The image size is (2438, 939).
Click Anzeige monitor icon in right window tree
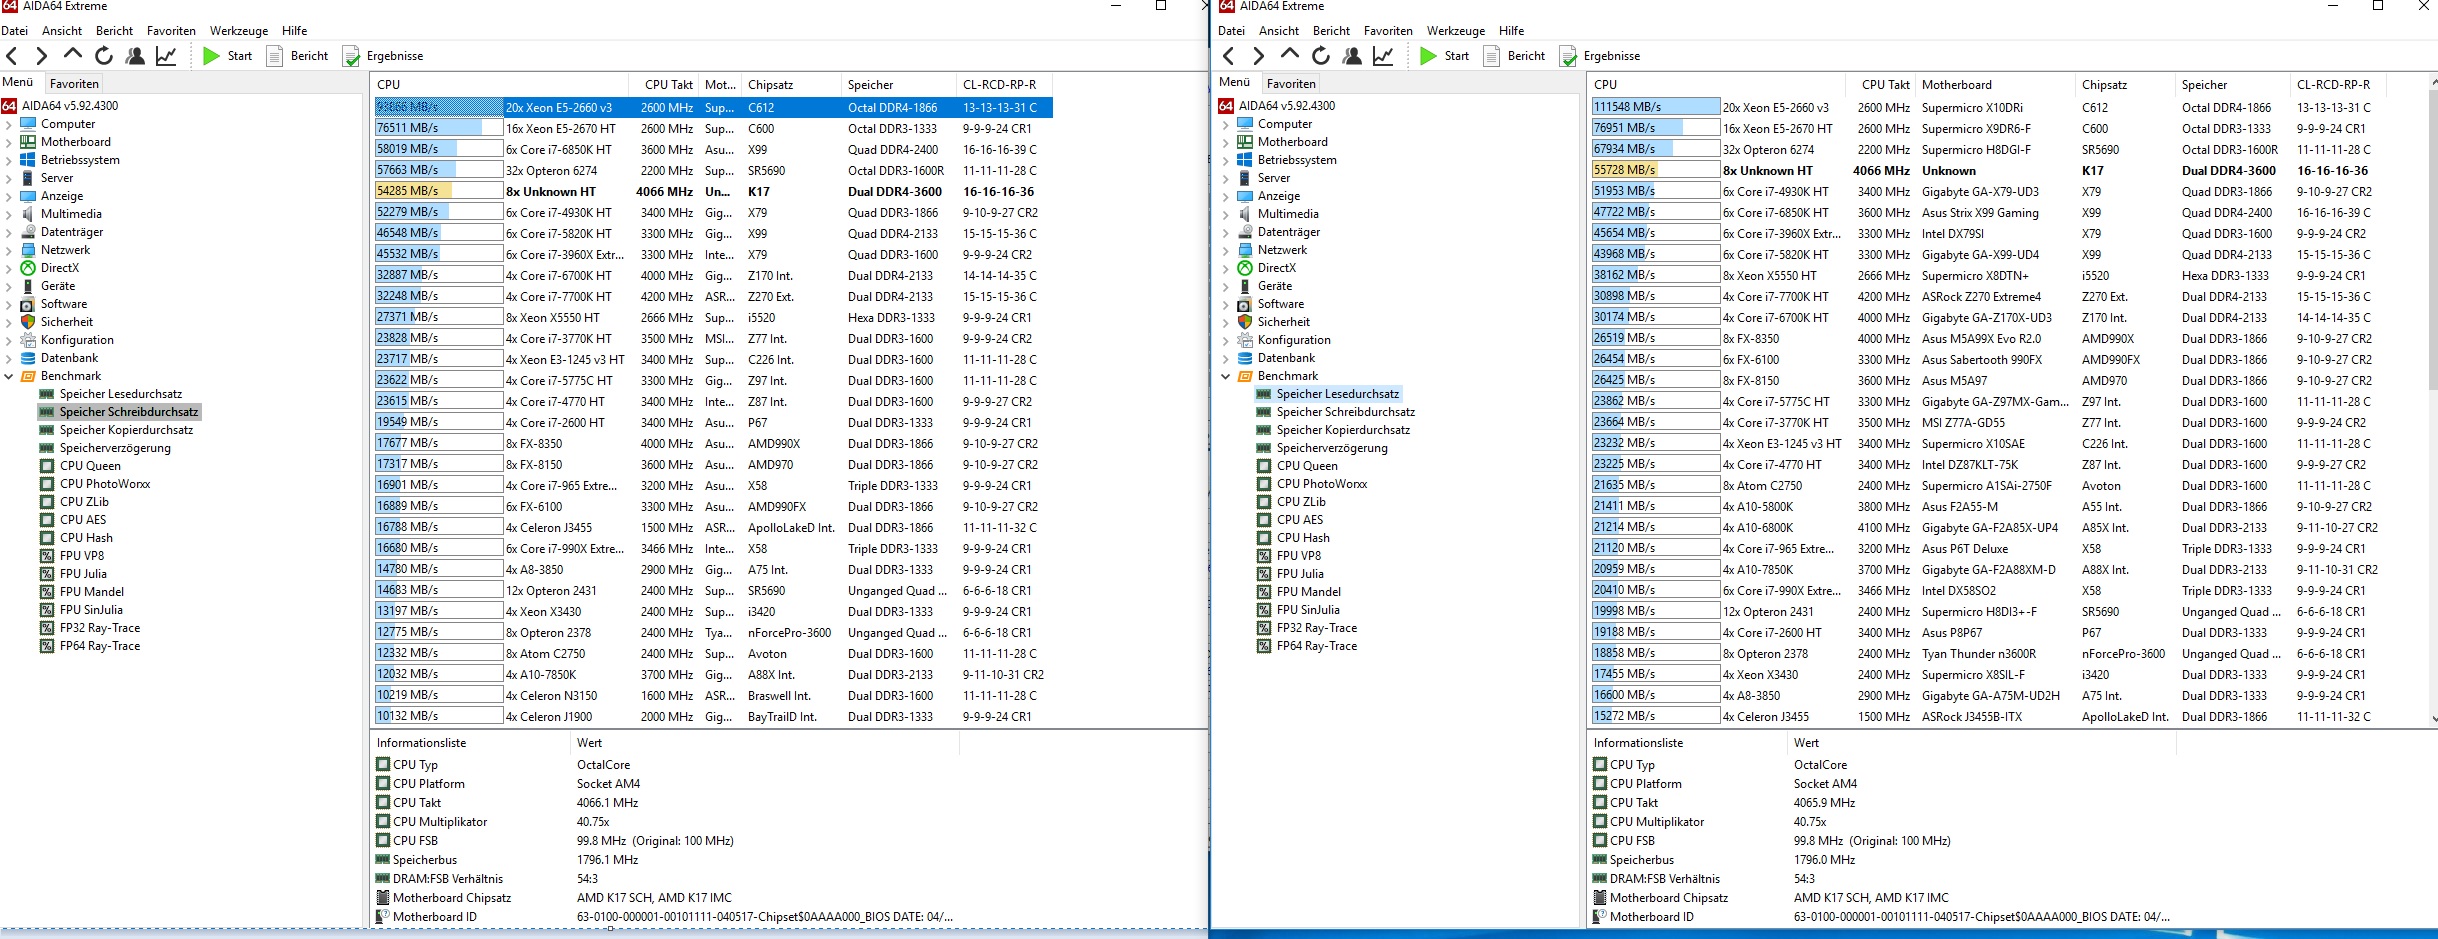tap(1245, 196)
